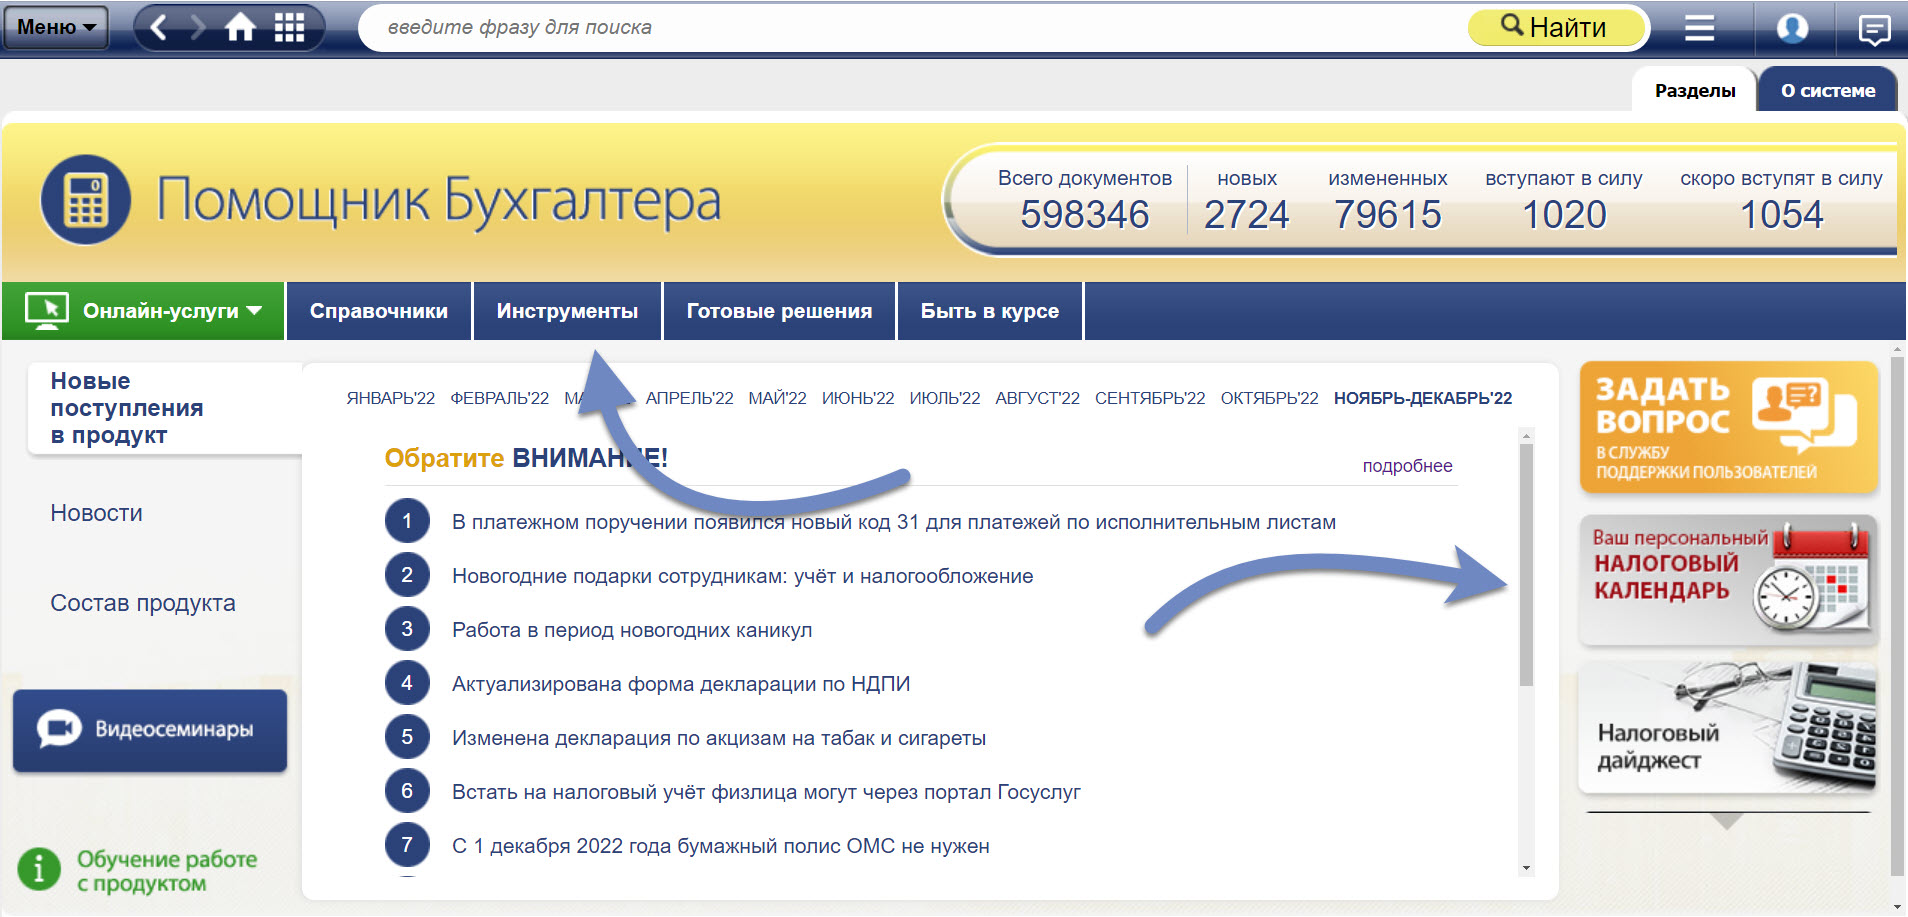Select the ИЮЛЬ'22 month tab
Viewport: 1908px width, 917px height.
click(x=945, y=398)
